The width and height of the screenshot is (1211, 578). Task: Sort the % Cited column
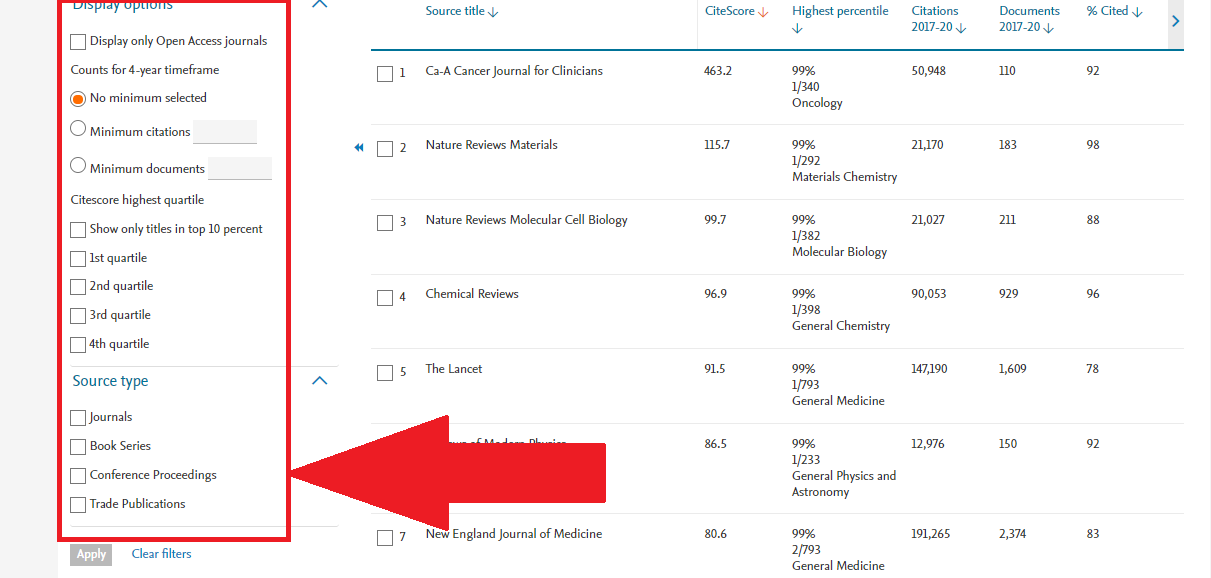point(1136,11)
